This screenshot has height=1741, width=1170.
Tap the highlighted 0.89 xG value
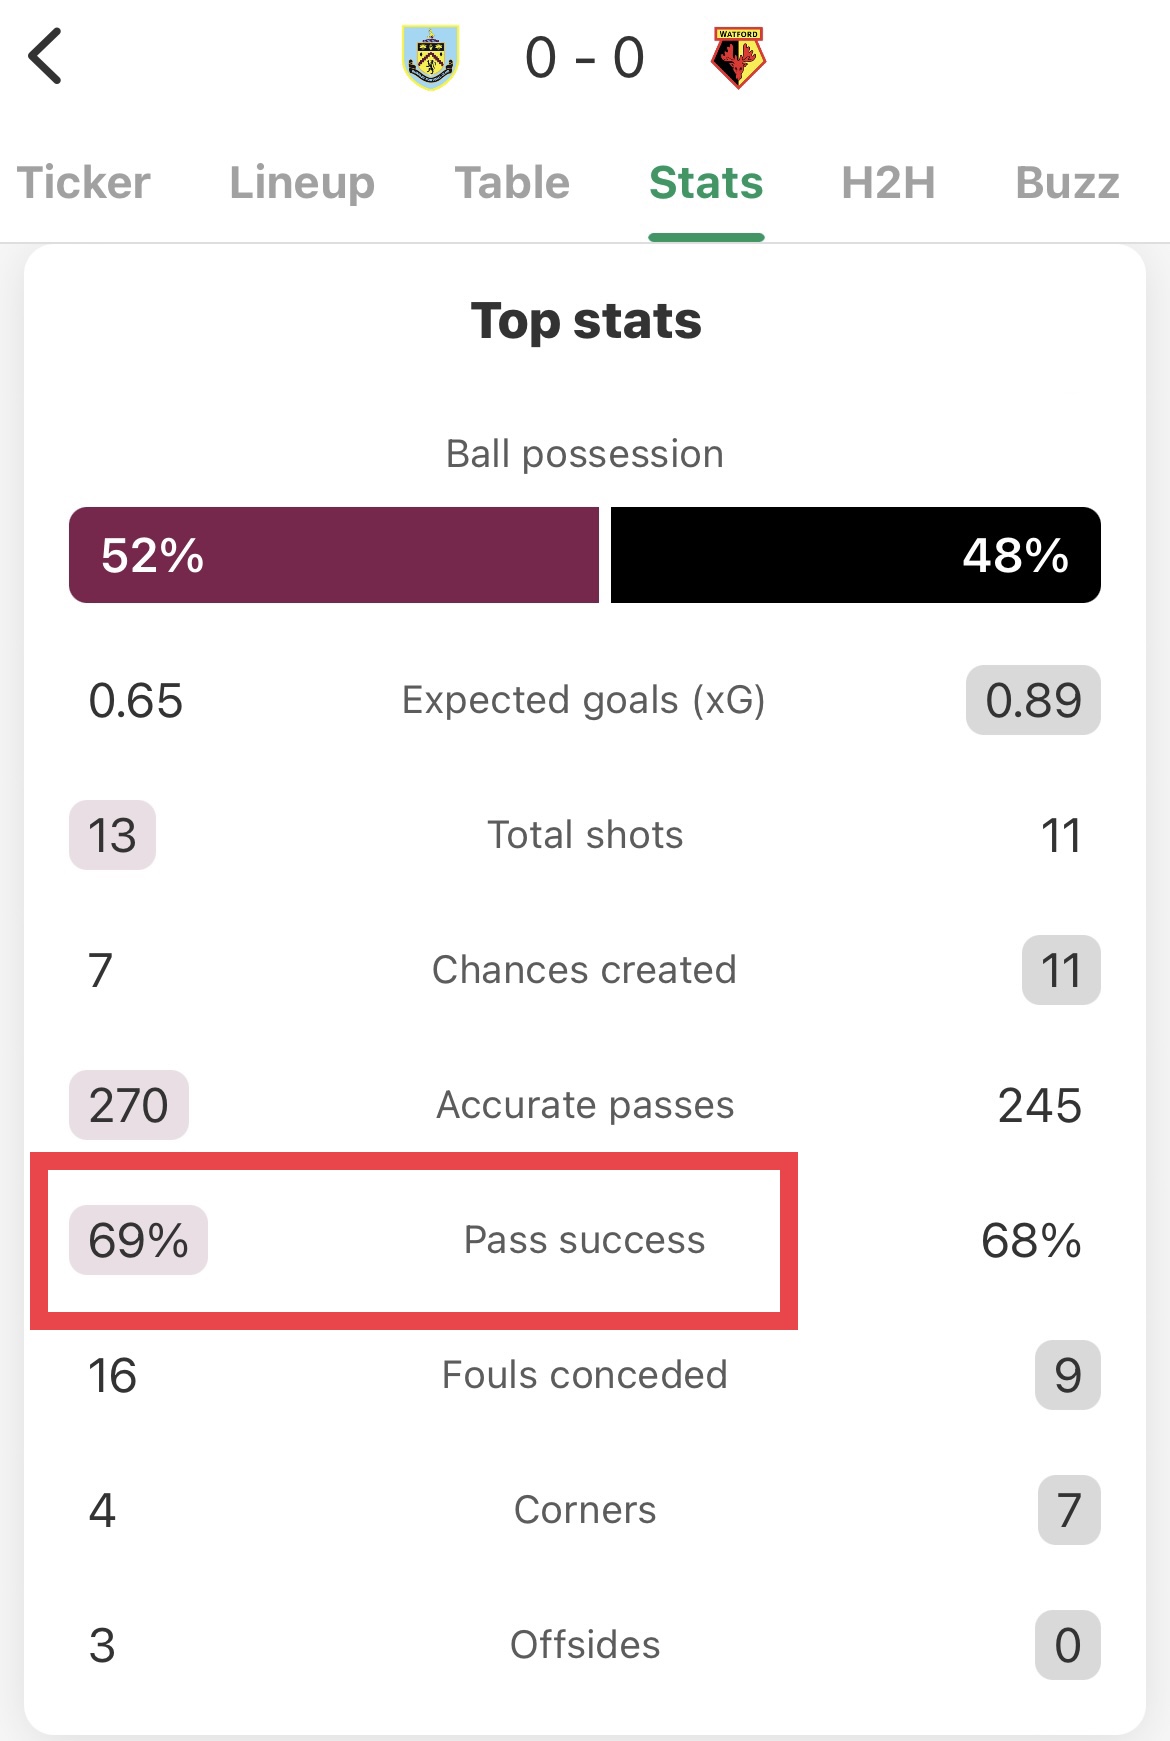(x=1033, y=700)
